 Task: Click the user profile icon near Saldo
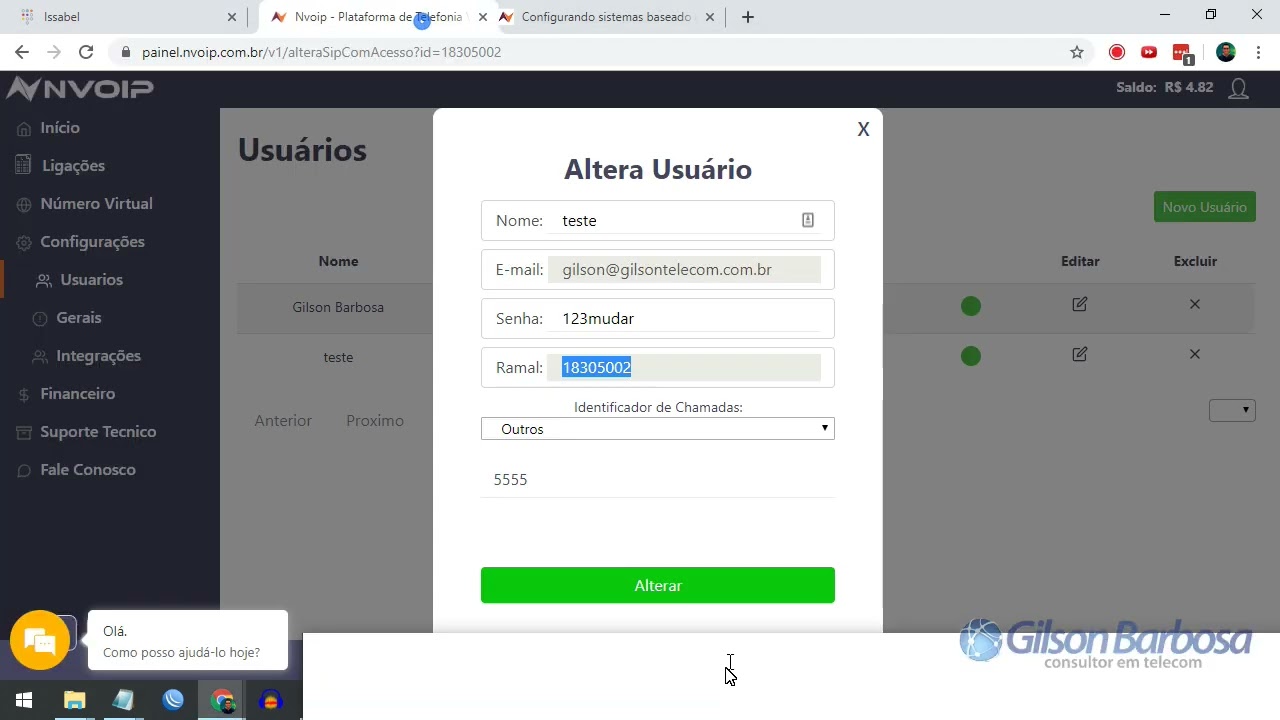1238,89
